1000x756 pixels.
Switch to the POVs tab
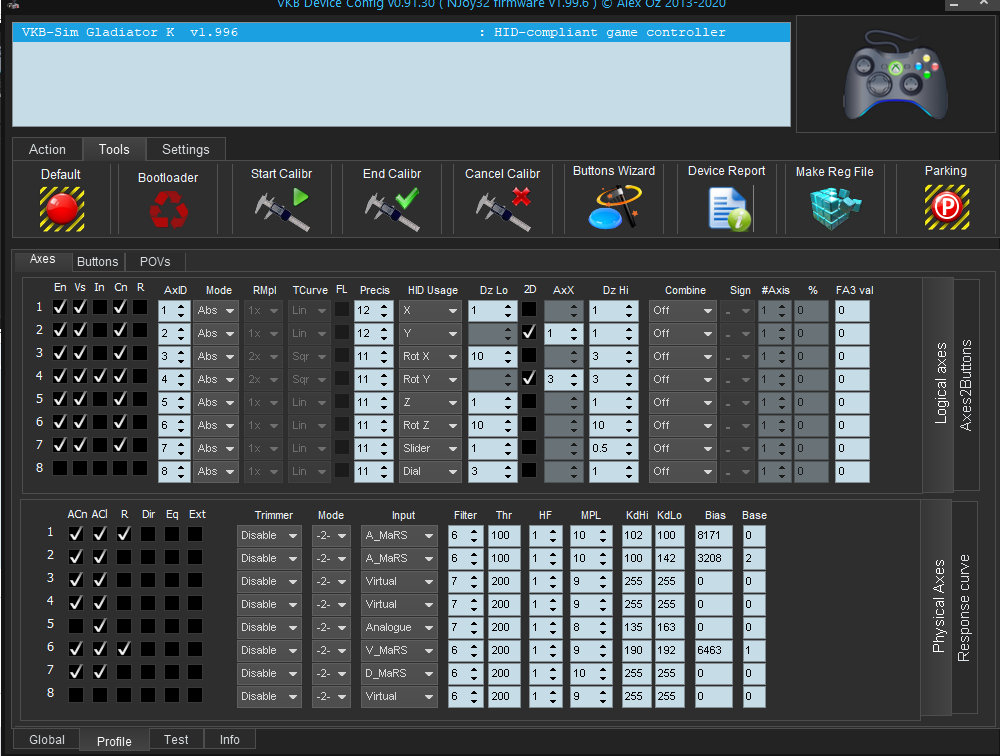point(155,262)
